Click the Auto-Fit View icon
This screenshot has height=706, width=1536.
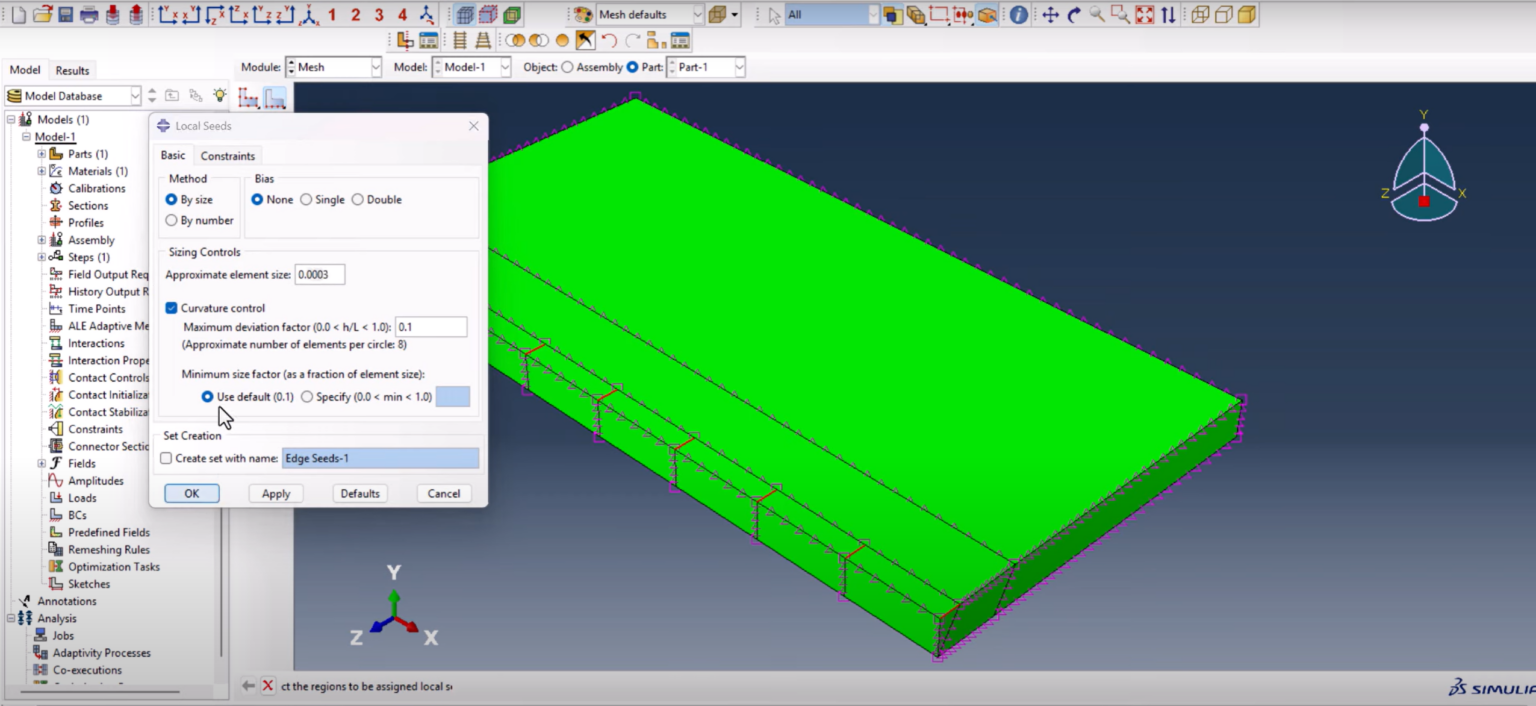coord(1143,14)
